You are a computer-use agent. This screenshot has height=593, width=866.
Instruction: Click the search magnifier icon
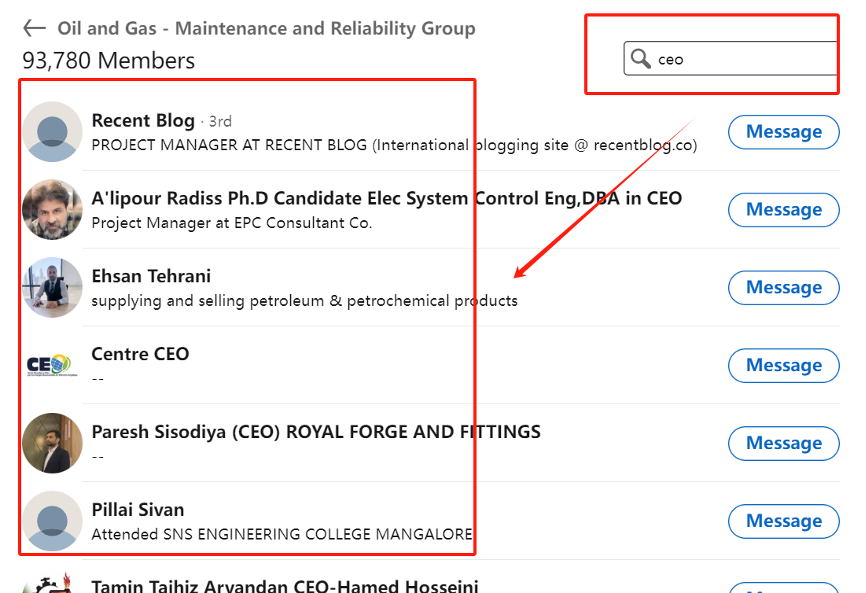tap(640, 58)
